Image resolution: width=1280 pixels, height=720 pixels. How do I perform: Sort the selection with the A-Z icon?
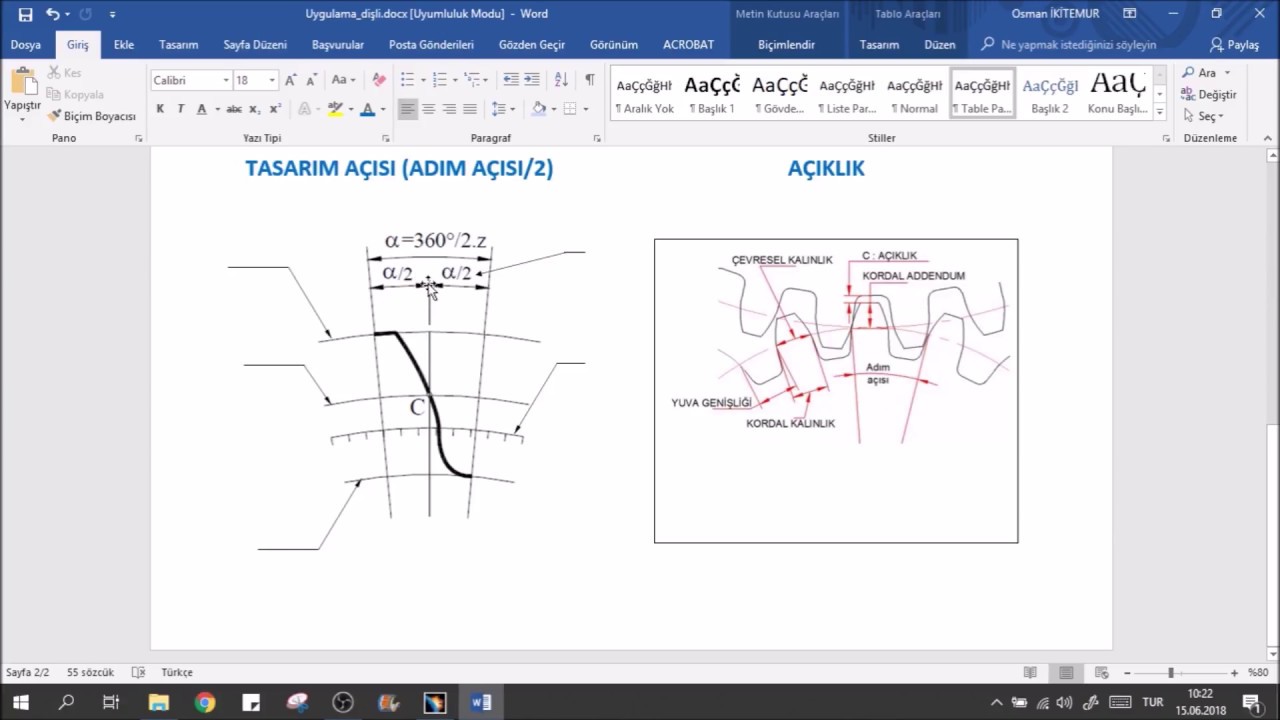[x=561, y=80]
